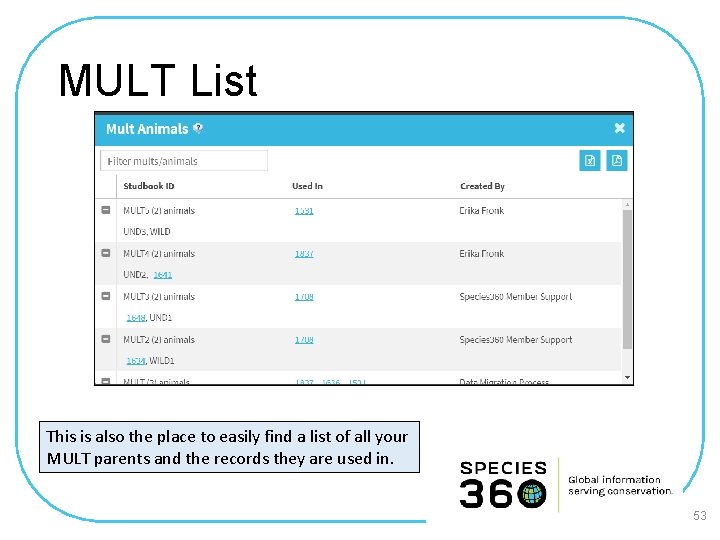
Task: Open animal link before UND1
Action: (x=136, y=317)
